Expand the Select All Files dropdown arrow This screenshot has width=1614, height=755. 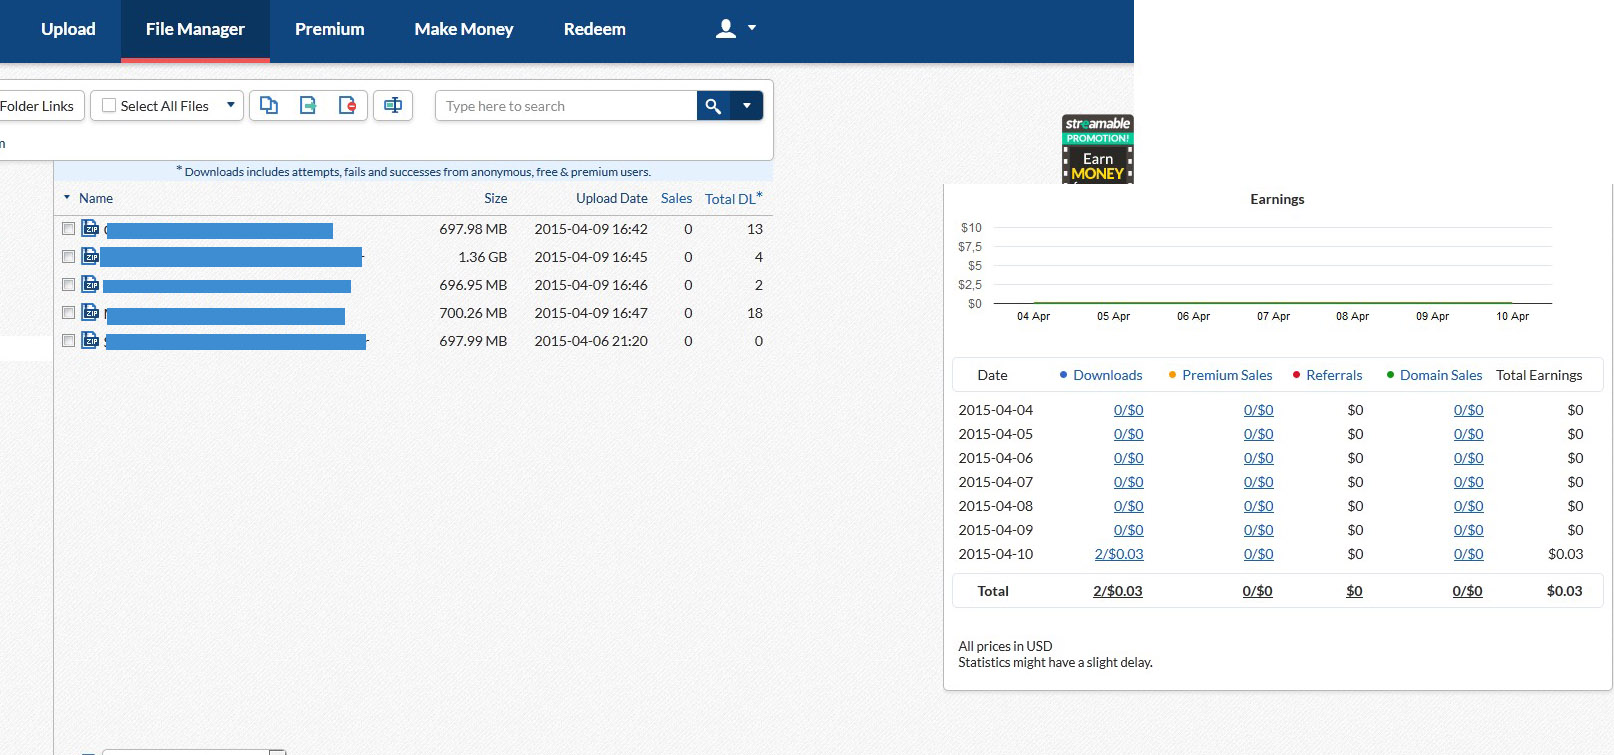point(231,105)
